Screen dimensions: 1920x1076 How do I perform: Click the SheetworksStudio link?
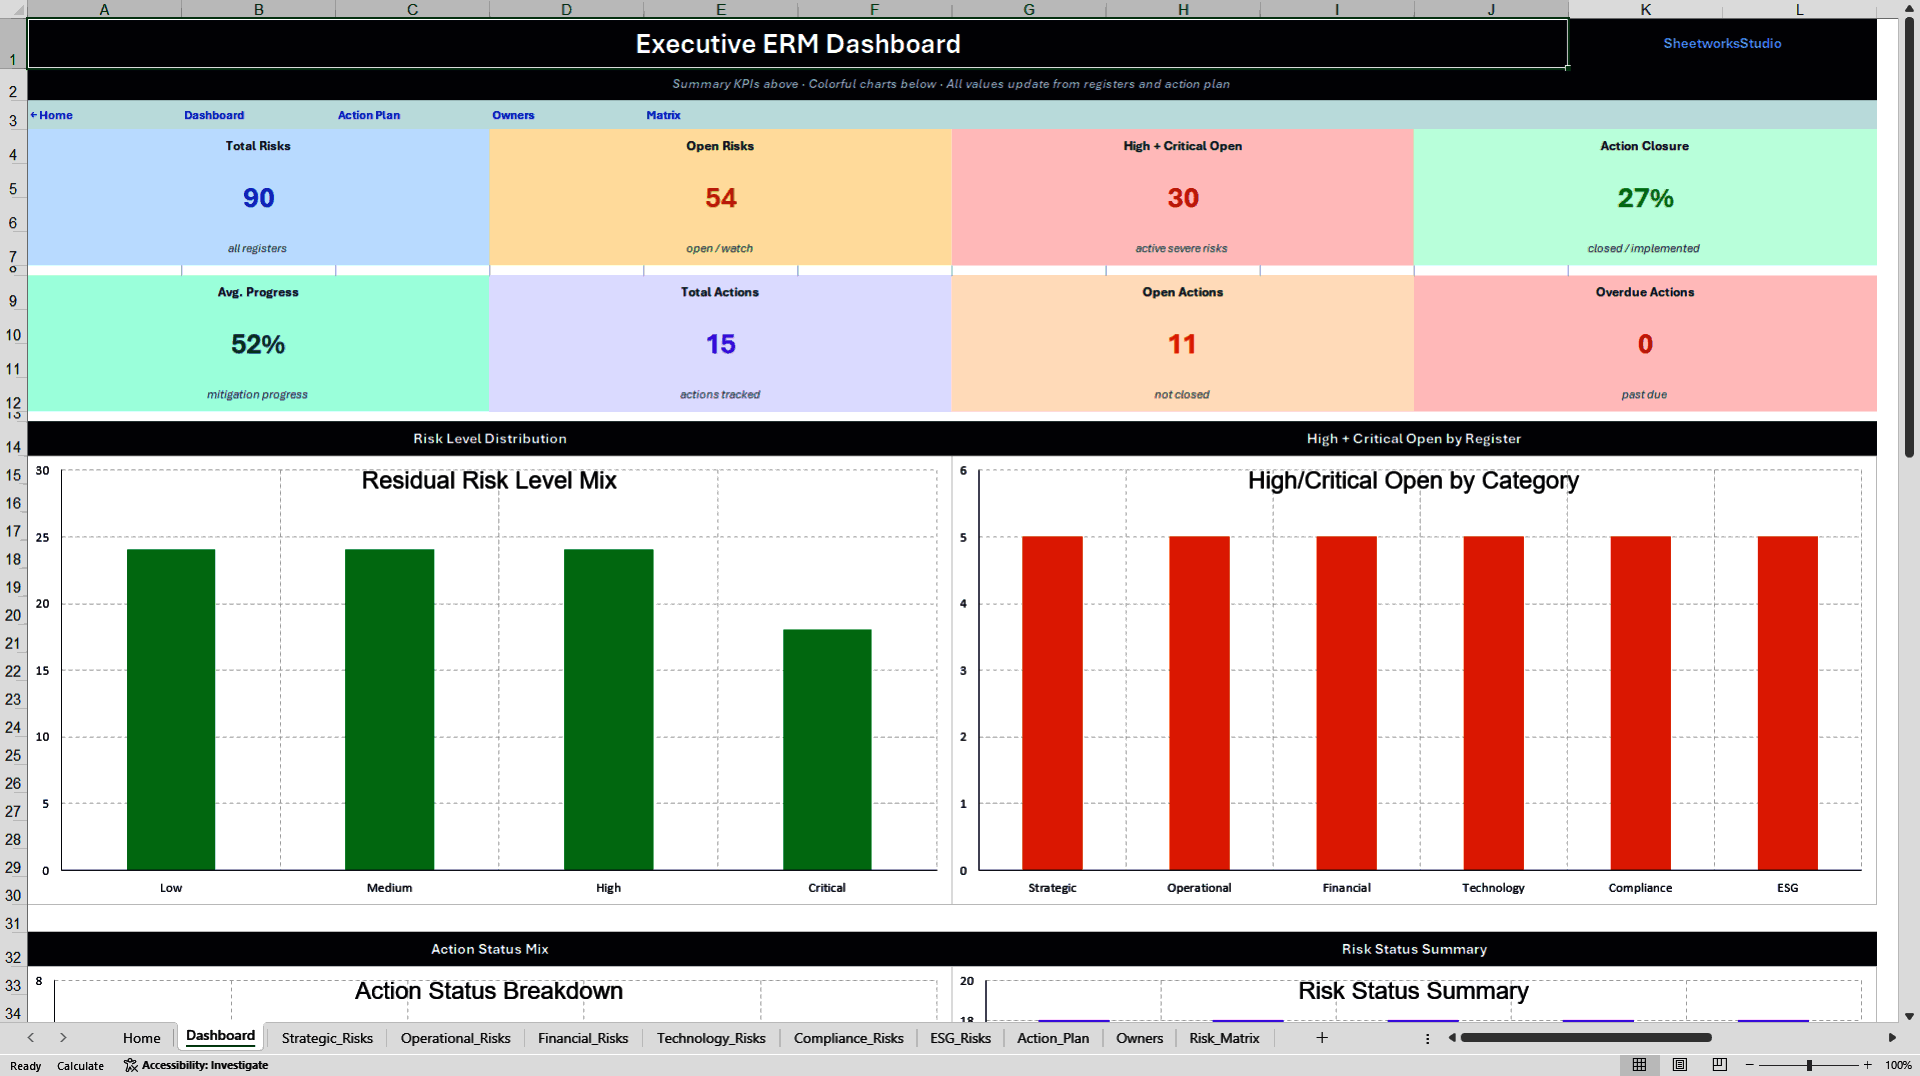[1722, 43]
